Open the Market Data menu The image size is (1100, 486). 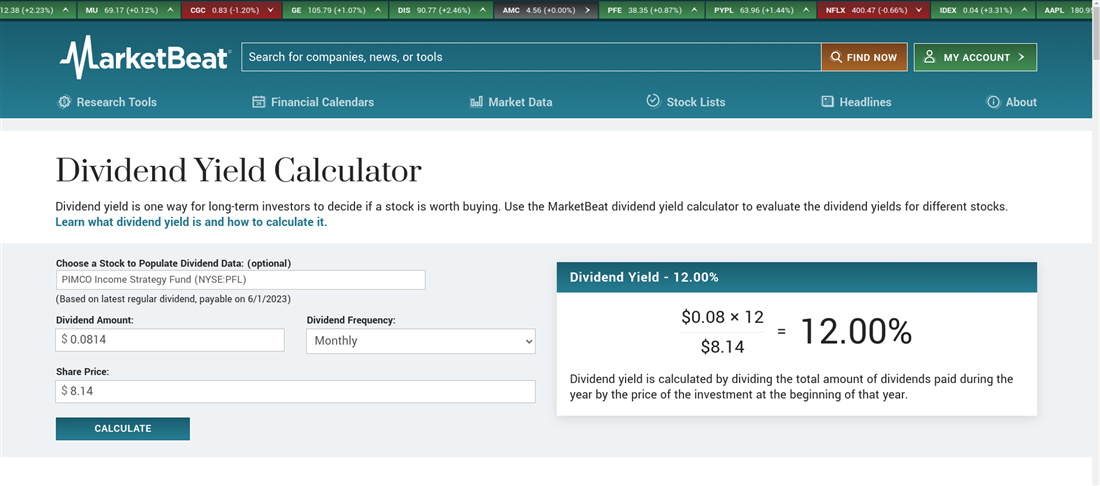click(511, 102)
